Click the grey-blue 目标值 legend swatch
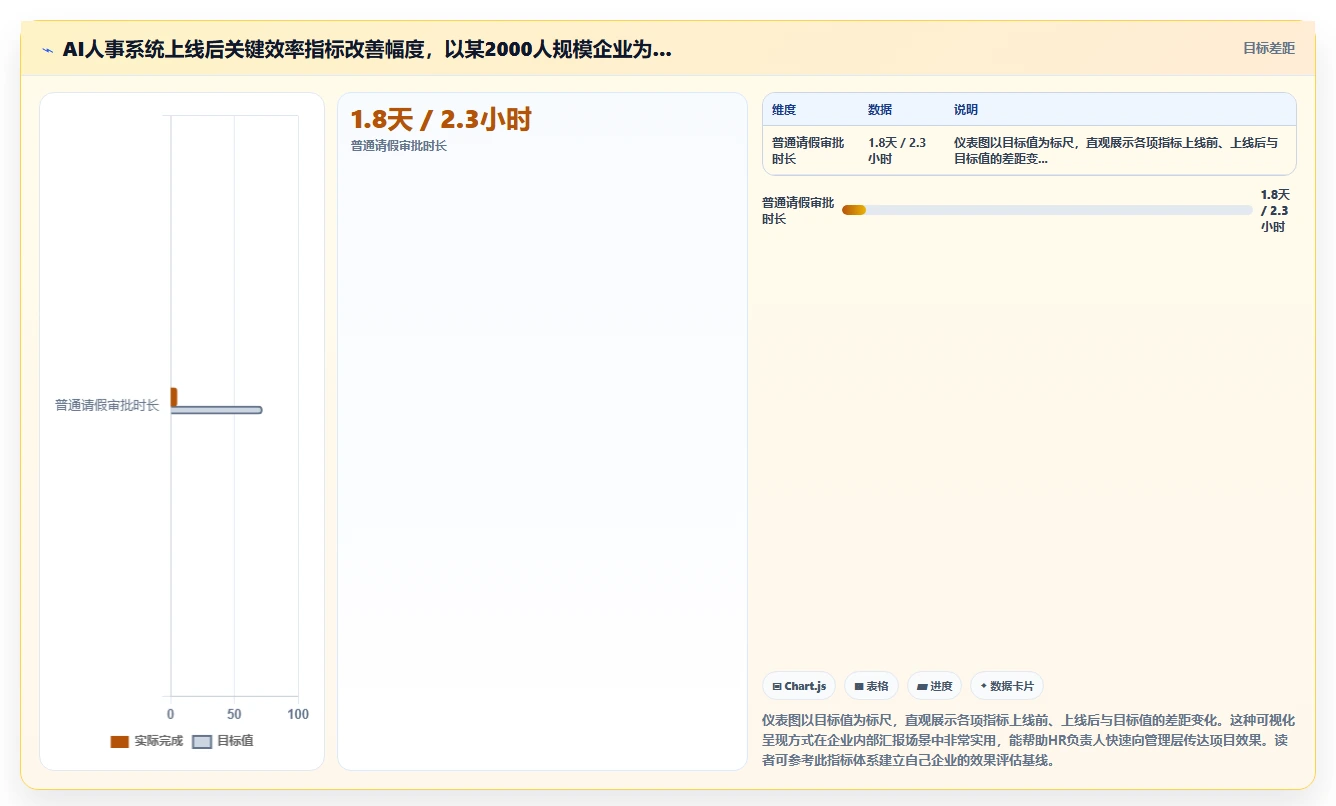 click(x=202, y=741)
